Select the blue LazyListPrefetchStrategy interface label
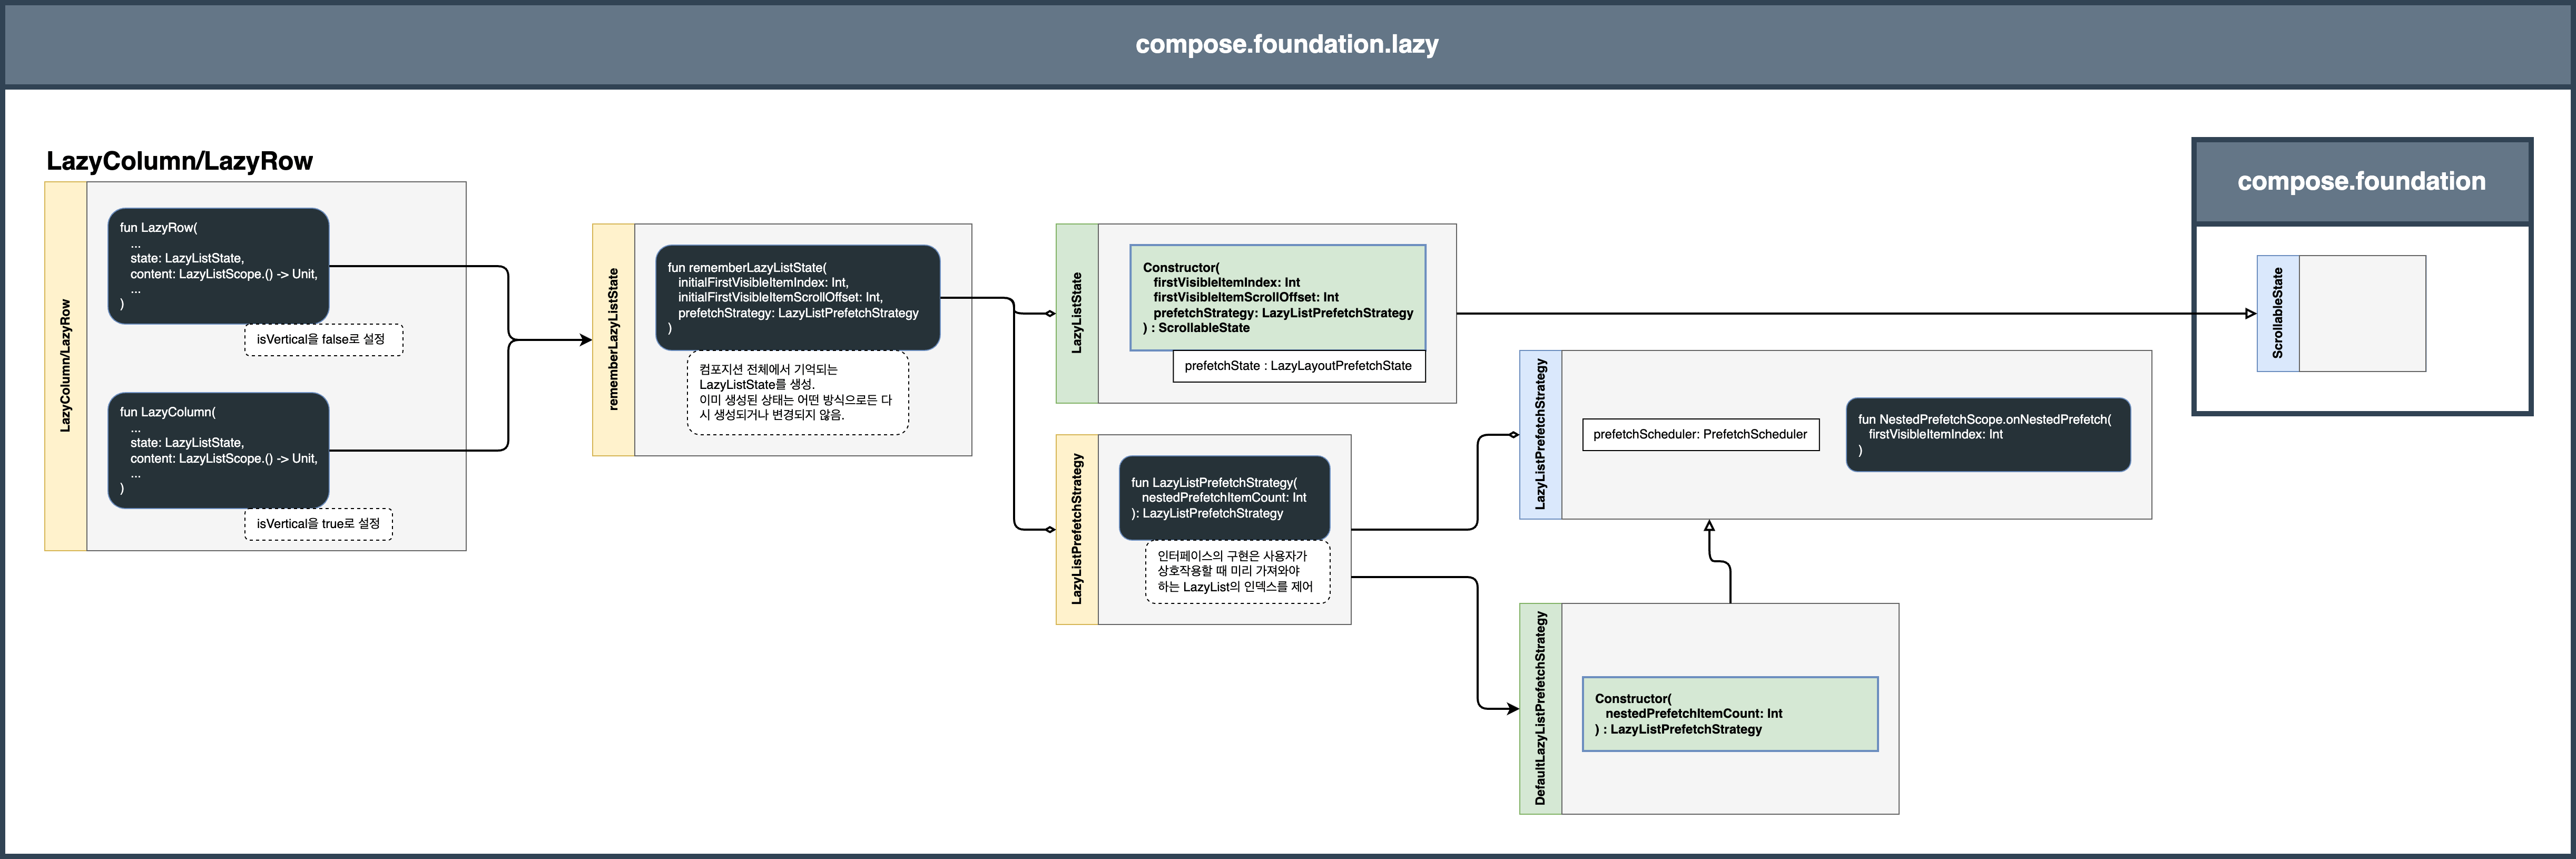The image size is (2576, 859). click(1539, 434)
